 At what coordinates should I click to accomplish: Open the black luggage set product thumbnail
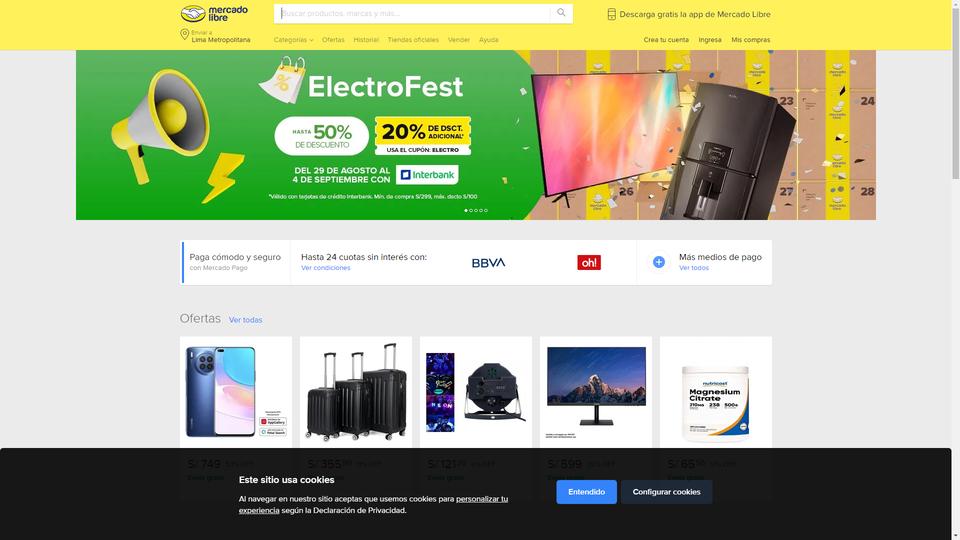(356, 392)
